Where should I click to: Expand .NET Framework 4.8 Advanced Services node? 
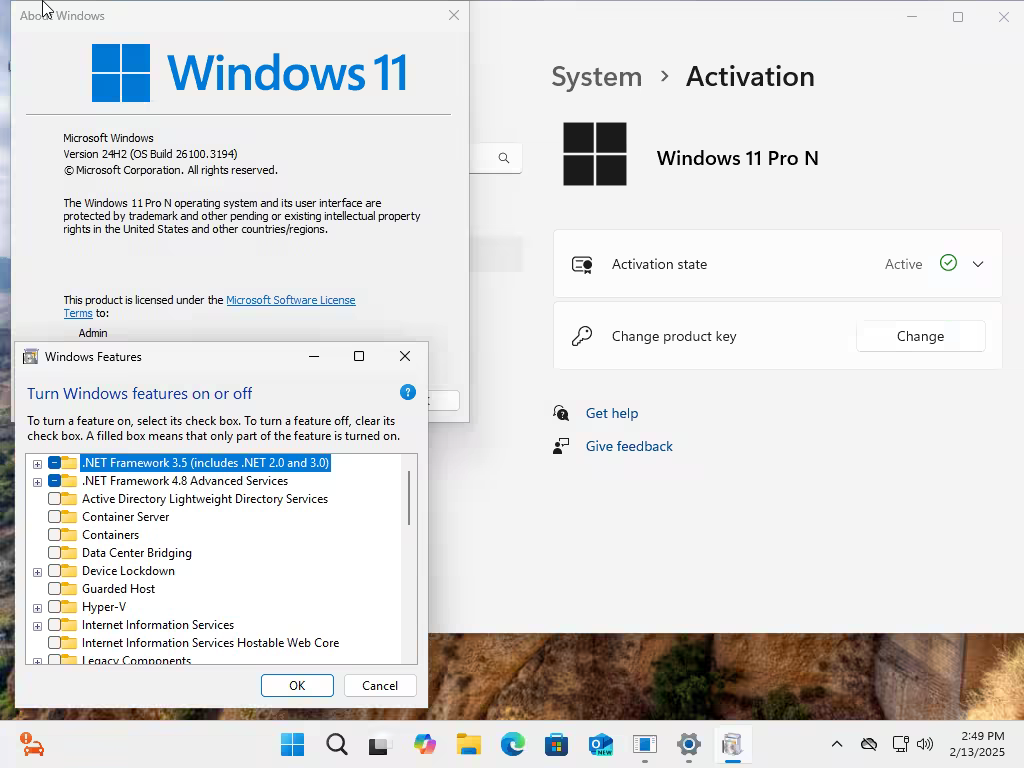[x=37, y=482]
